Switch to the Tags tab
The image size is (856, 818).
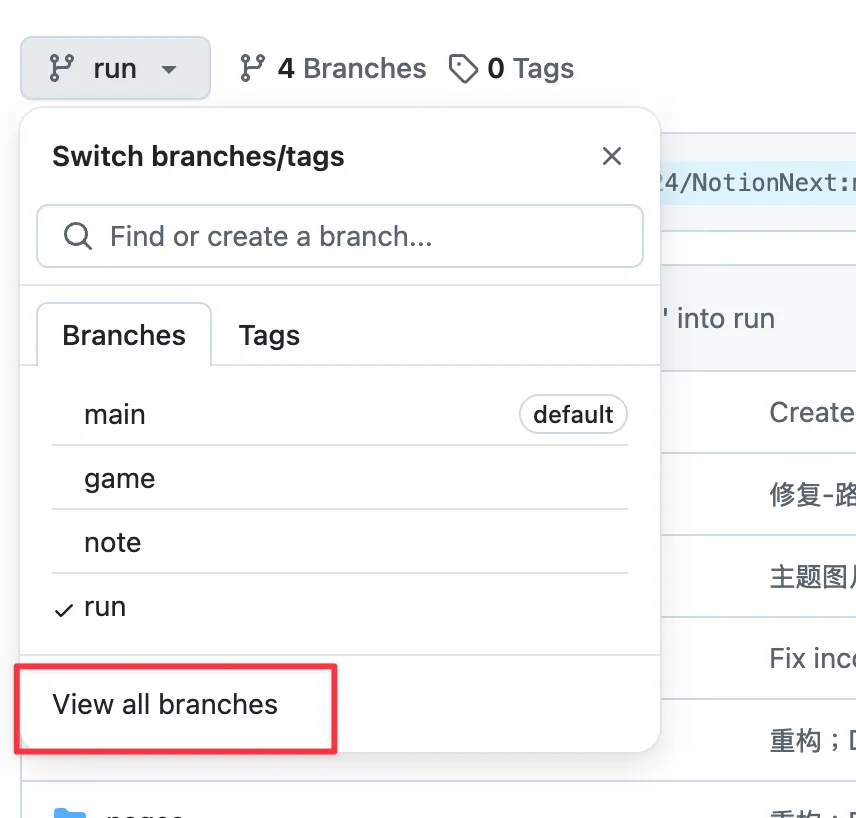(x=269, y=335)
